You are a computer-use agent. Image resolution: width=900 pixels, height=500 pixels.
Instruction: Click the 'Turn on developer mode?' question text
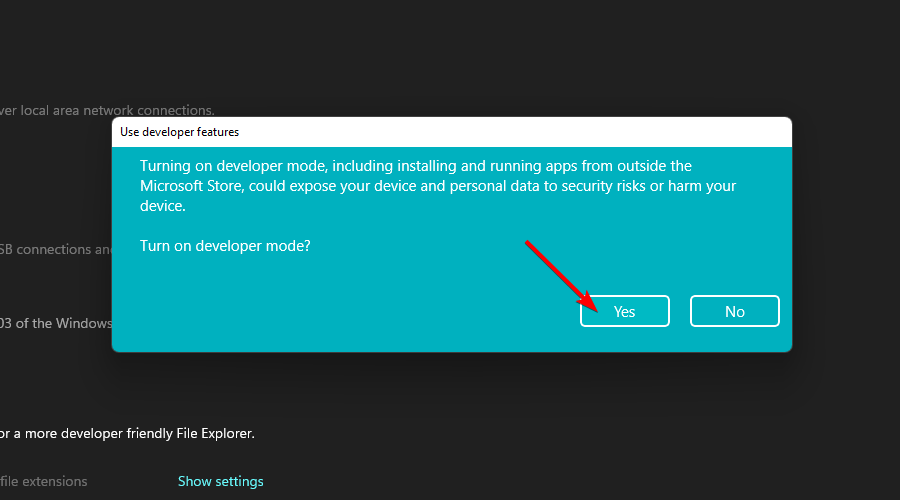[x=225, y=245]
